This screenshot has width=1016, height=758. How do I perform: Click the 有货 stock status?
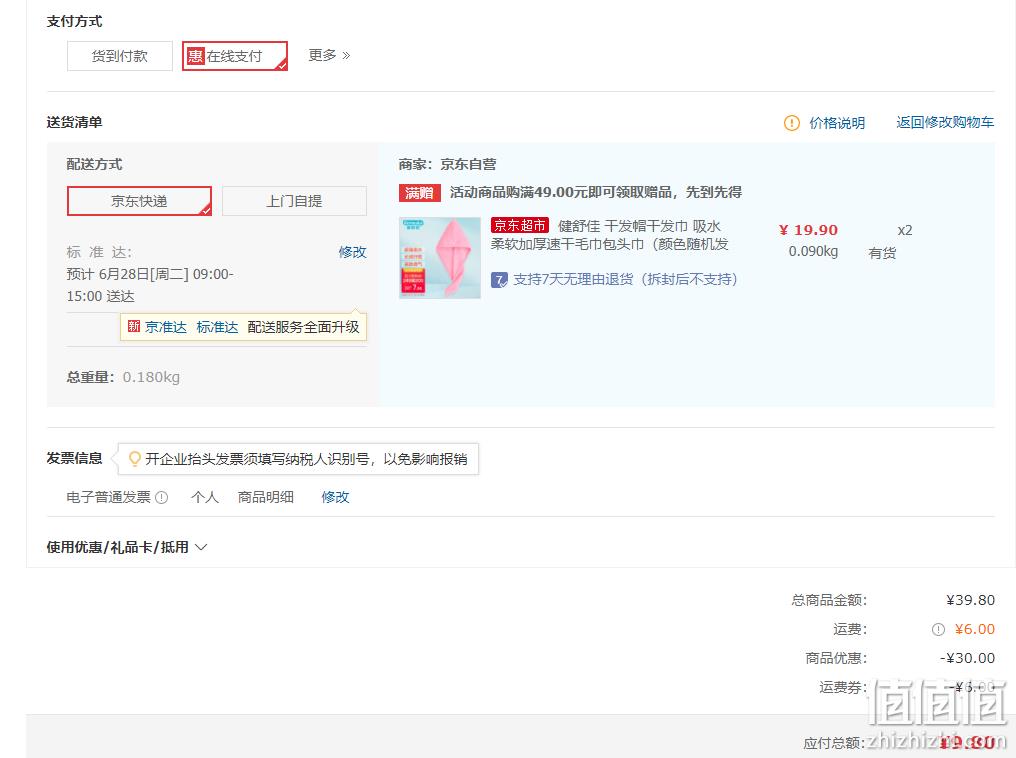tap(882, 253)
